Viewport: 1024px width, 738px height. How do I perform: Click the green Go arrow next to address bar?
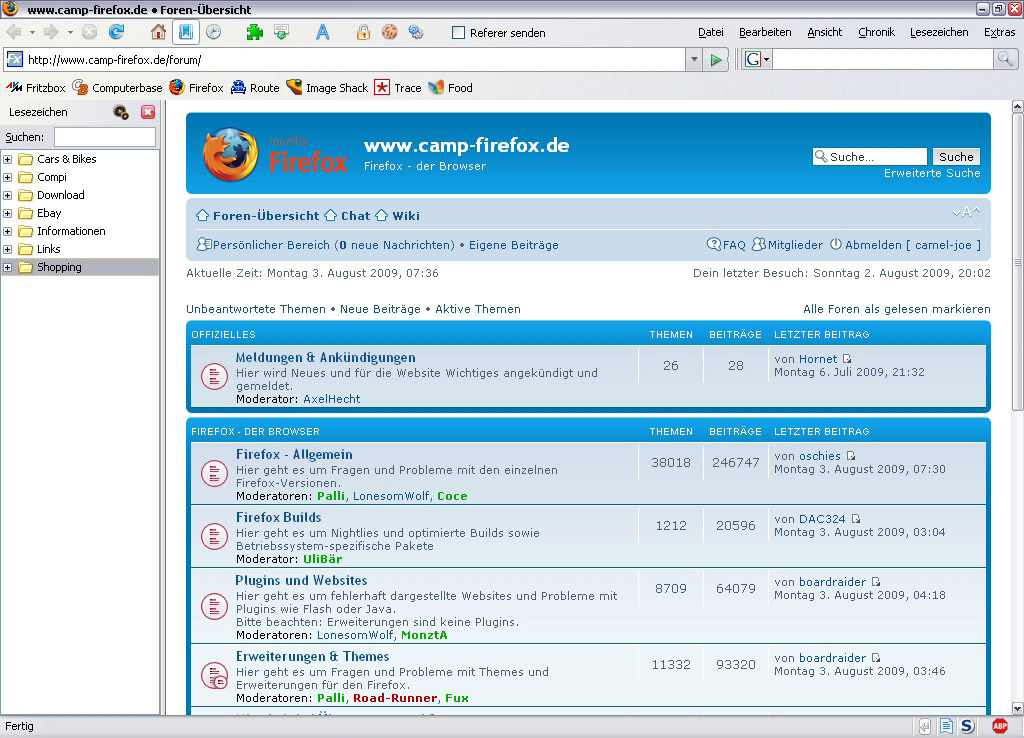716,60
